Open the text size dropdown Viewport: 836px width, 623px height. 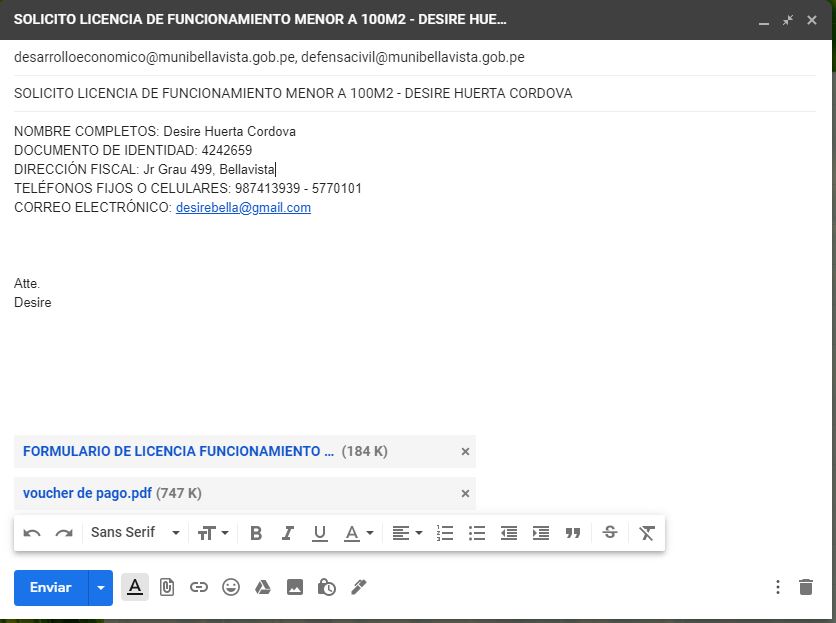(x=213, y=533)
